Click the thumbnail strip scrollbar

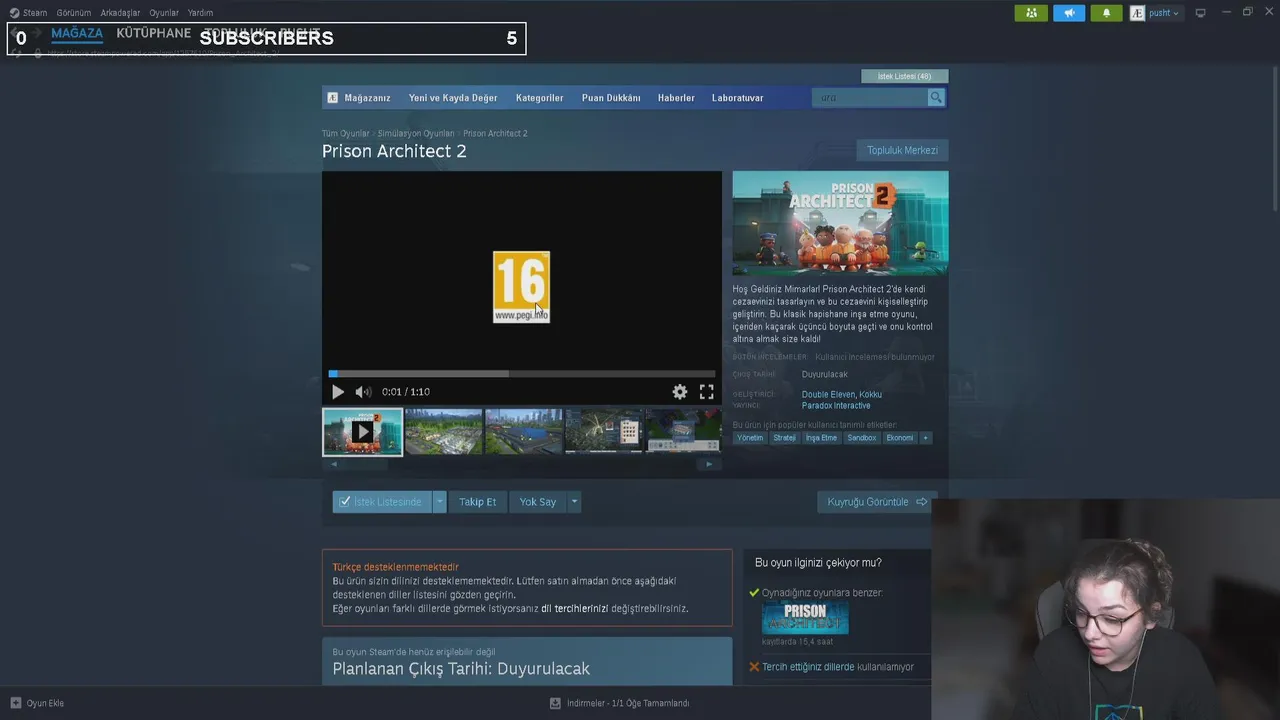(521, 464)
